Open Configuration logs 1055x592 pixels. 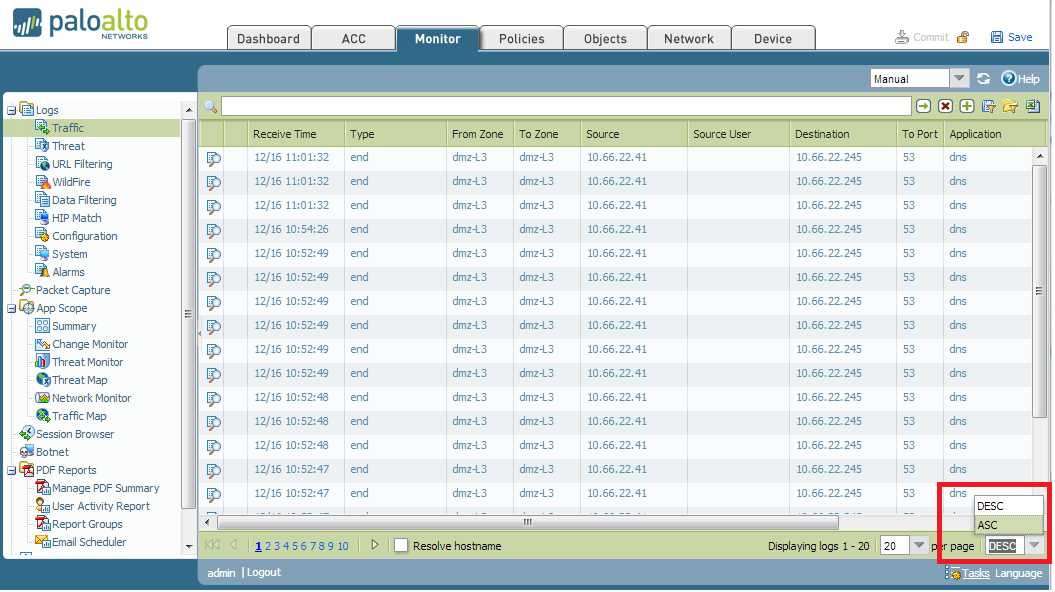(85, 236)
